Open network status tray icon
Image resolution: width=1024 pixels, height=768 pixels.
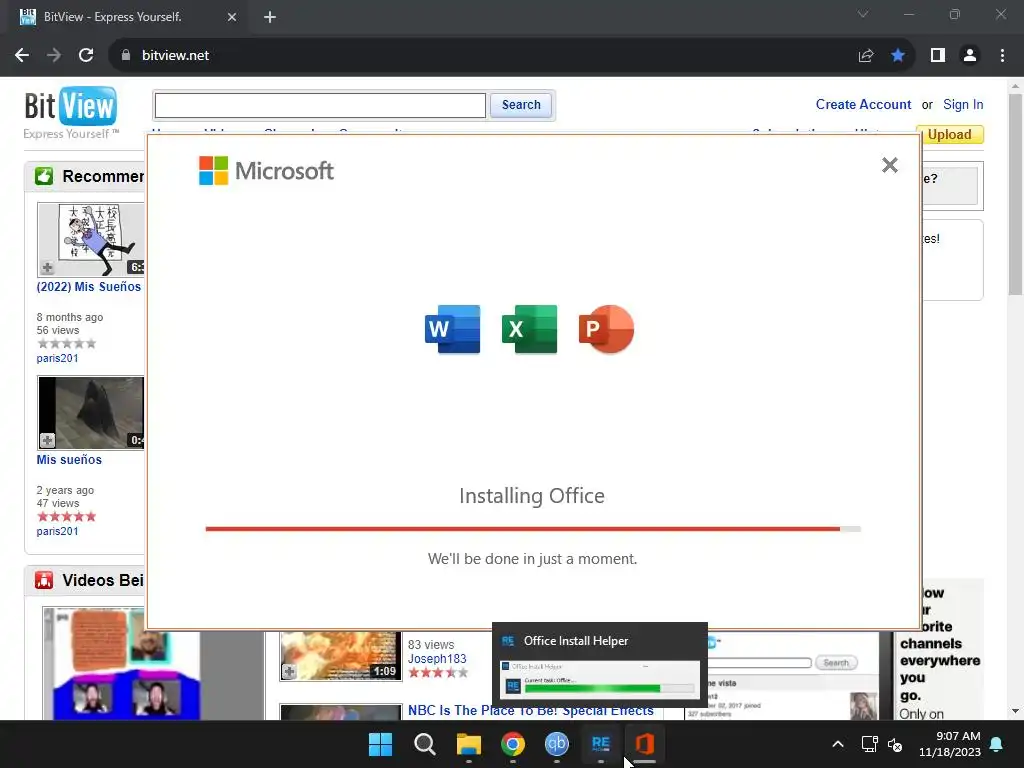869,744
